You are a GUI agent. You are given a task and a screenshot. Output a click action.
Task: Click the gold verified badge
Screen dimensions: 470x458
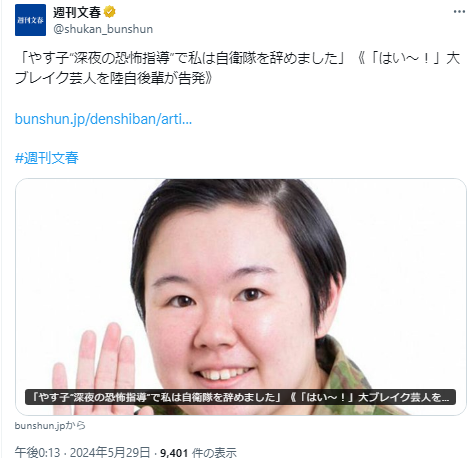coord(110,12)
